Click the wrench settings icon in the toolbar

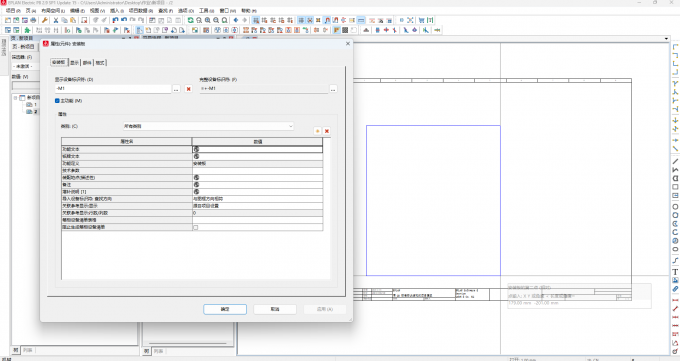point(44,20)
